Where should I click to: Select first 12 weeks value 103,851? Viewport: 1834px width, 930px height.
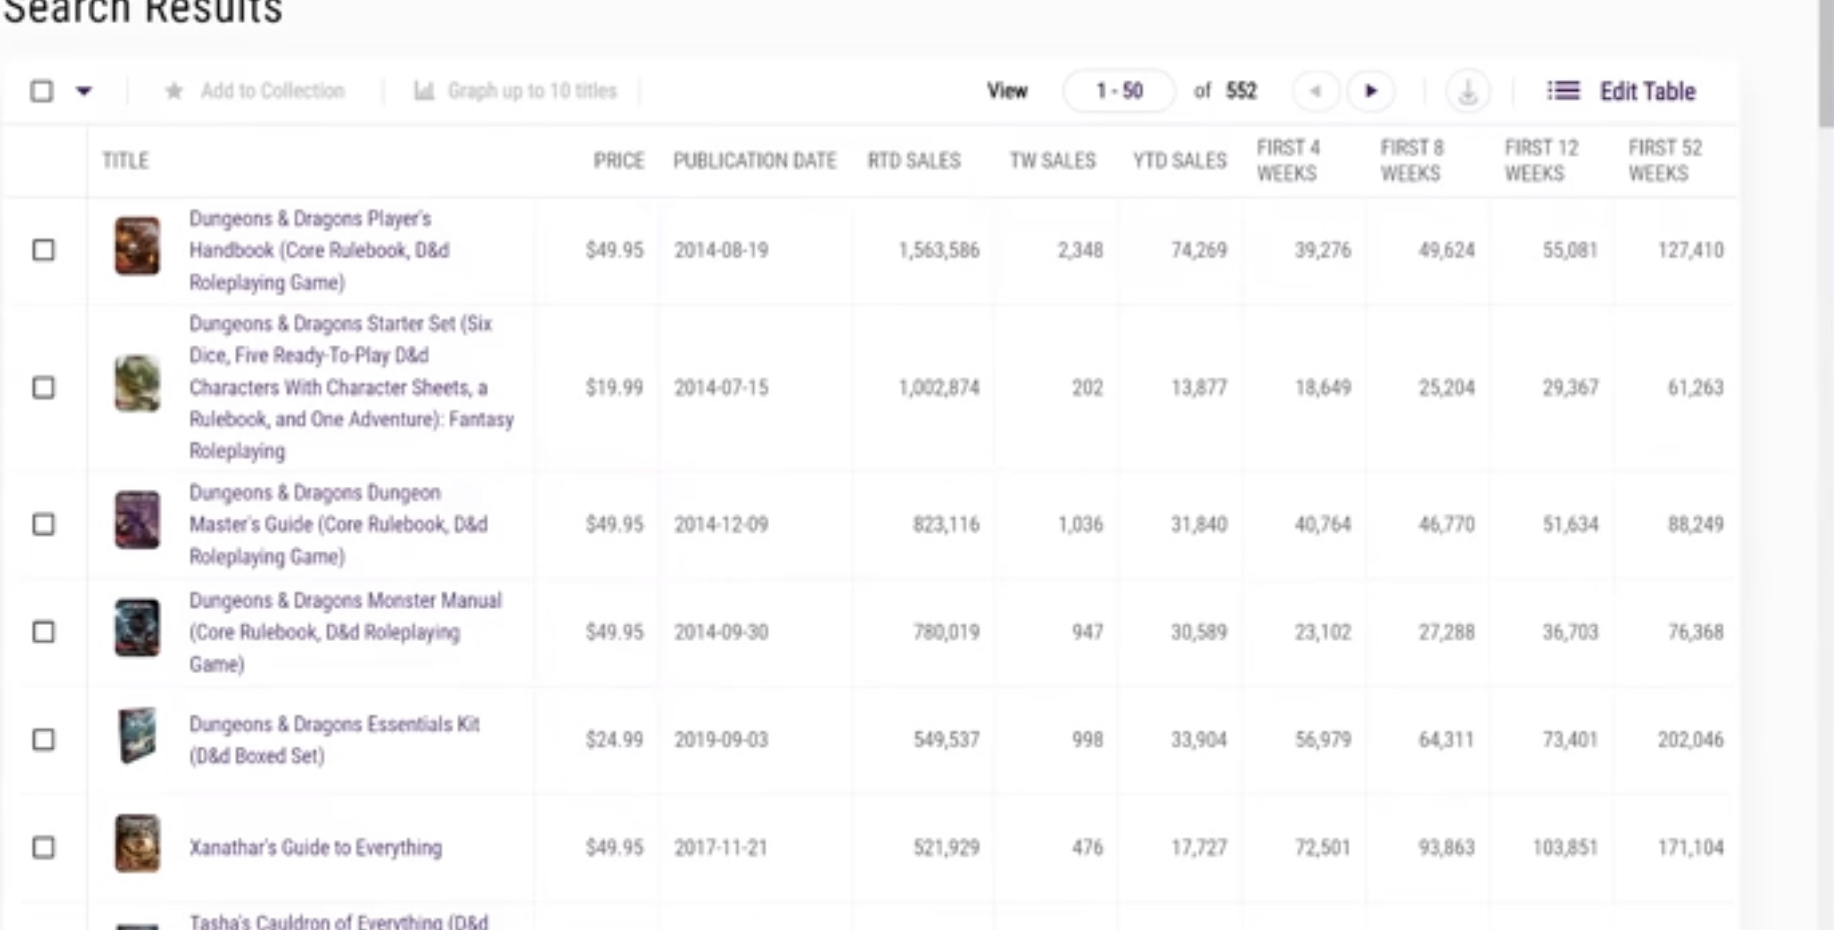click(x=1565, y=847)
